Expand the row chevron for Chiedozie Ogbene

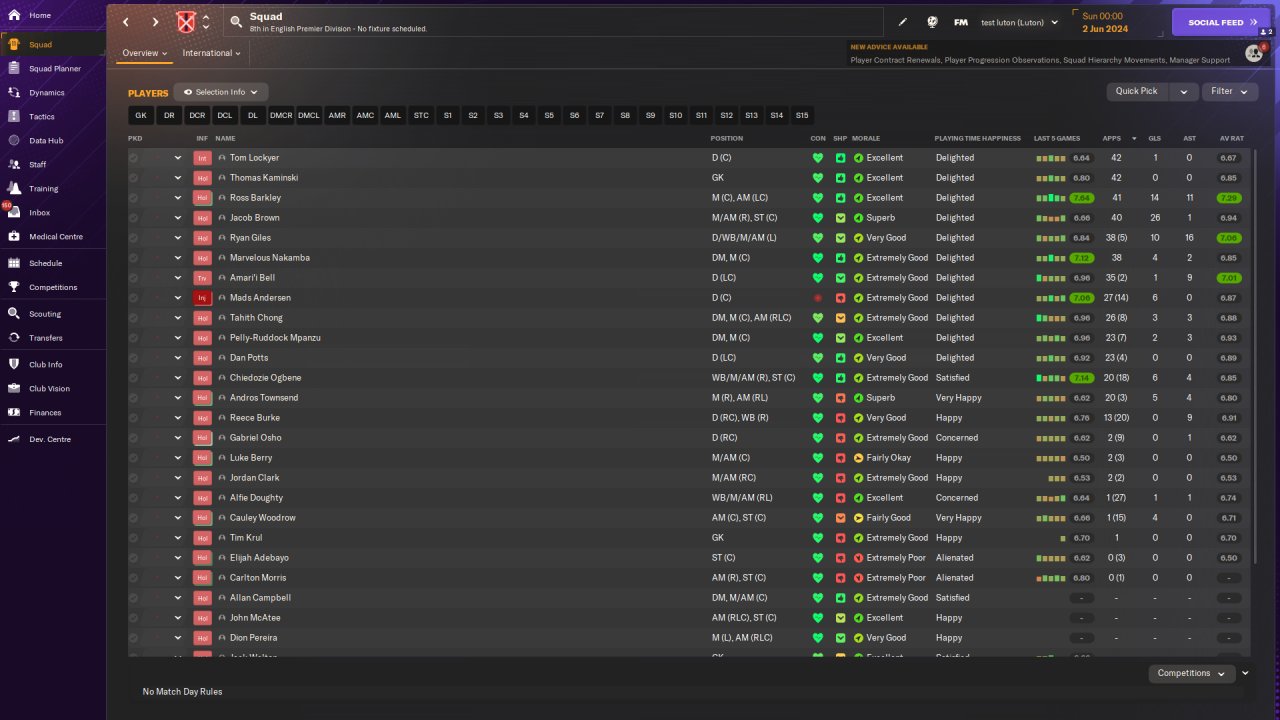[178, 378]
